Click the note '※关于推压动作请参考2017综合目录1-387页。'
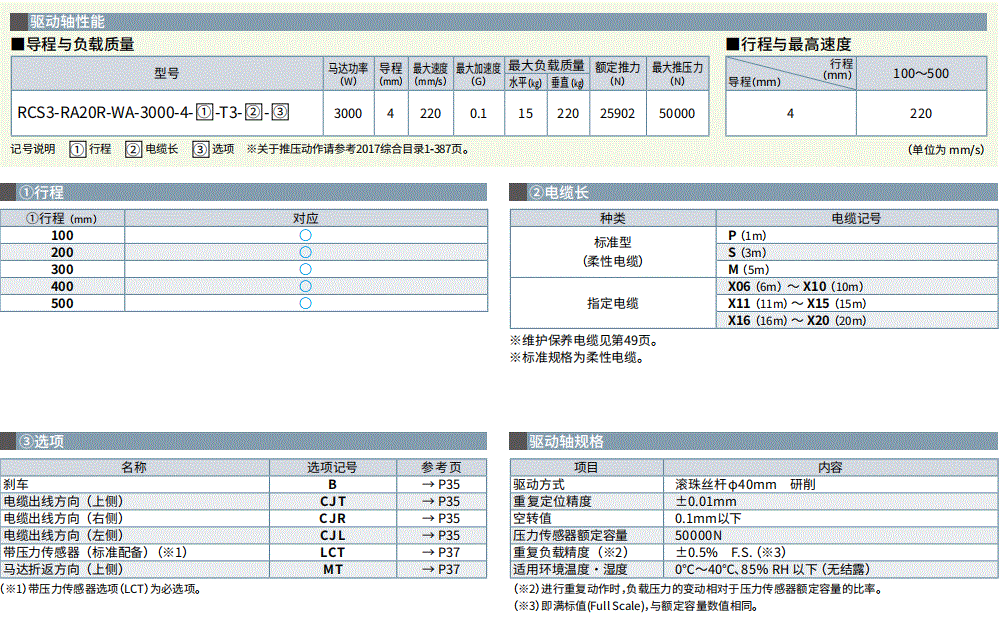This screenshot has height=620, width=1001. [x=359, y=149]
